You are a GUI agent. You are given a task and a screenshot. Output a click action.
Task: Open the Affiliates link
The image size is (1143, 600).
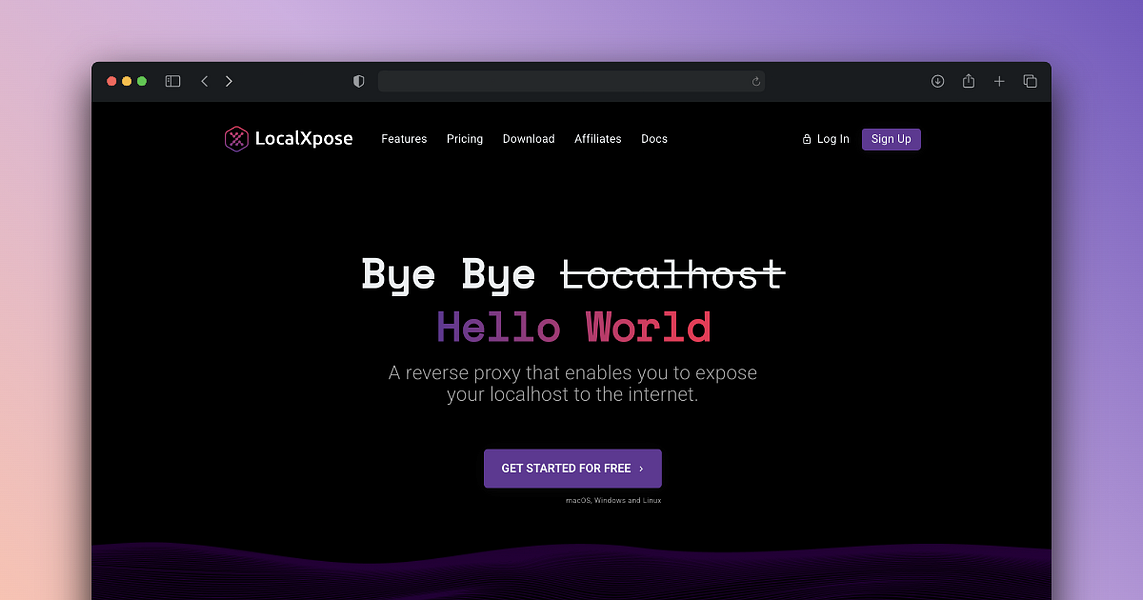click(x=598, y=139)
